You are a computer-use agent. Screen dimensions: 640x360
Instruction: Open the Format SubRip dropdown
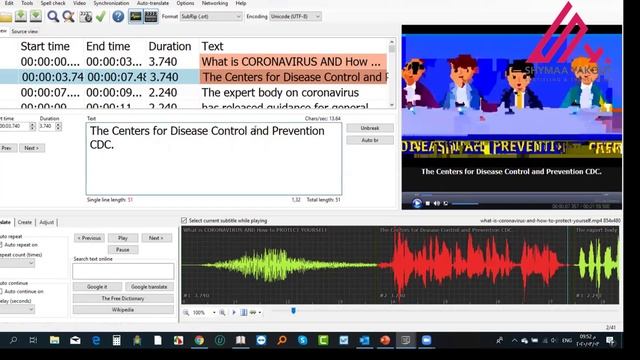[211, 16]
